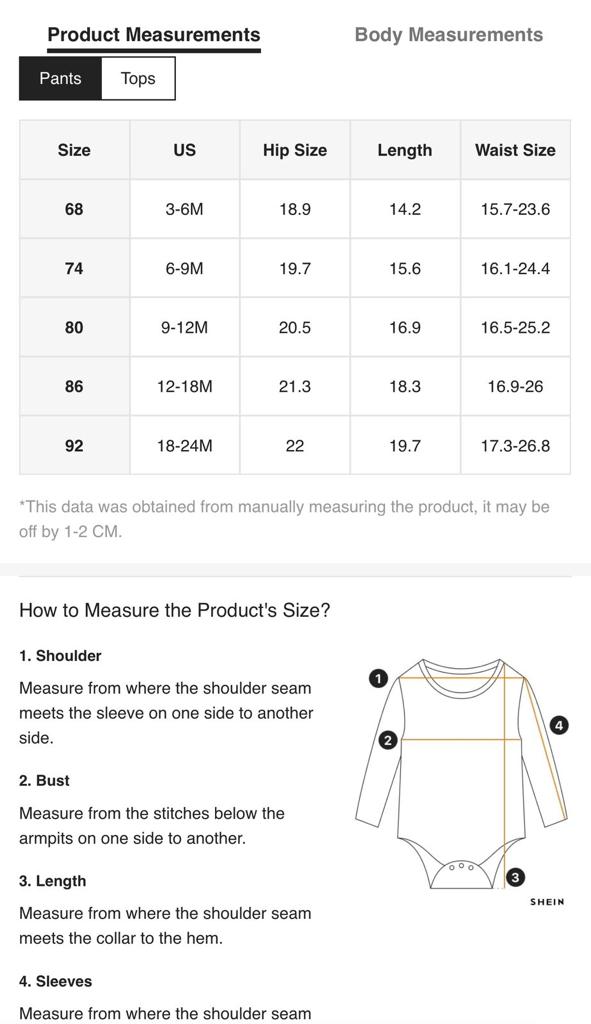Select the Pants size chart button

tap(60, 78)
